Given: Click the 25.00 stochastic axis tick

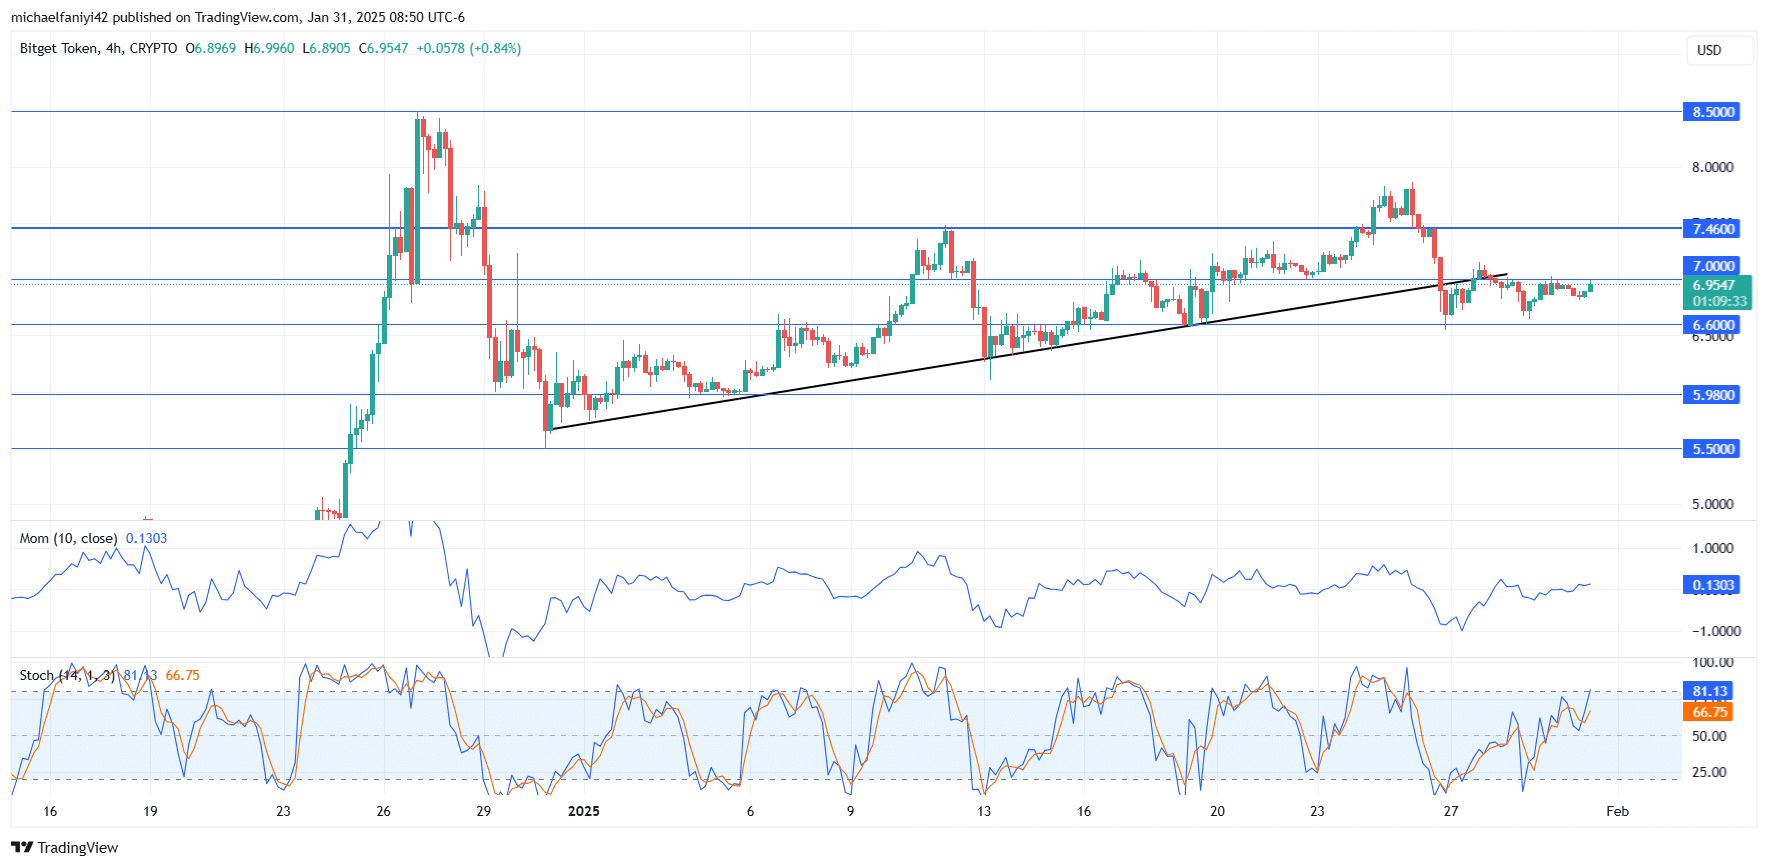Looking at the screenshot, I should coord(1709,772).
